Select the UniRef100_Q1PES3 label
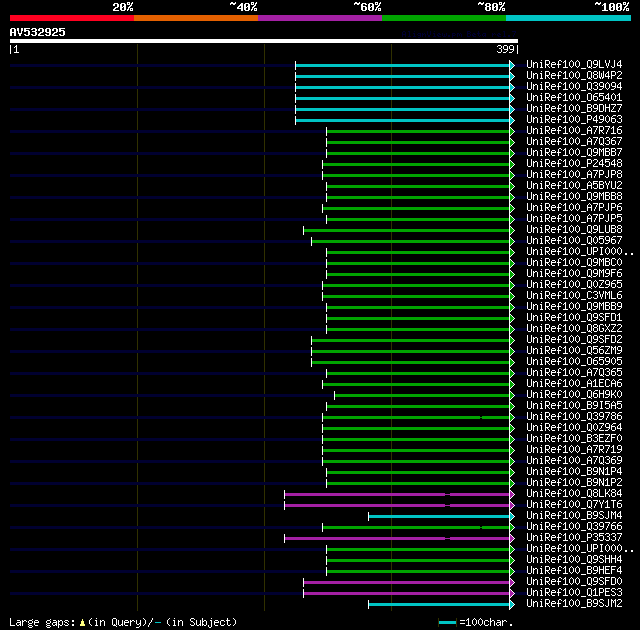Viewport: 640px width, 630px height. [574, 593]
